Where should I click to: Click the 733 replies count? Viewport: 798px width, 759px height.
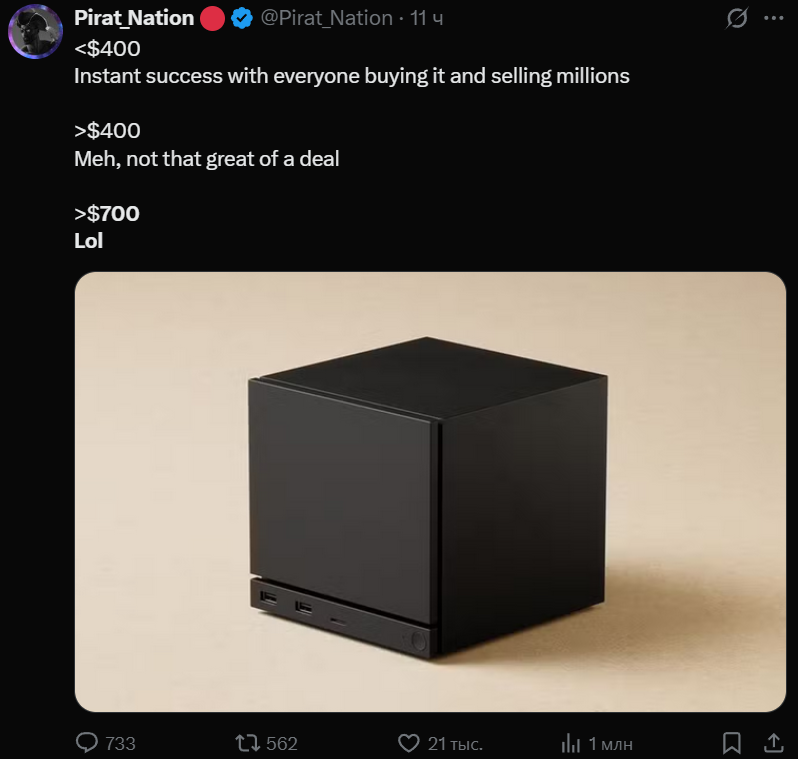(x=120, y=743)
